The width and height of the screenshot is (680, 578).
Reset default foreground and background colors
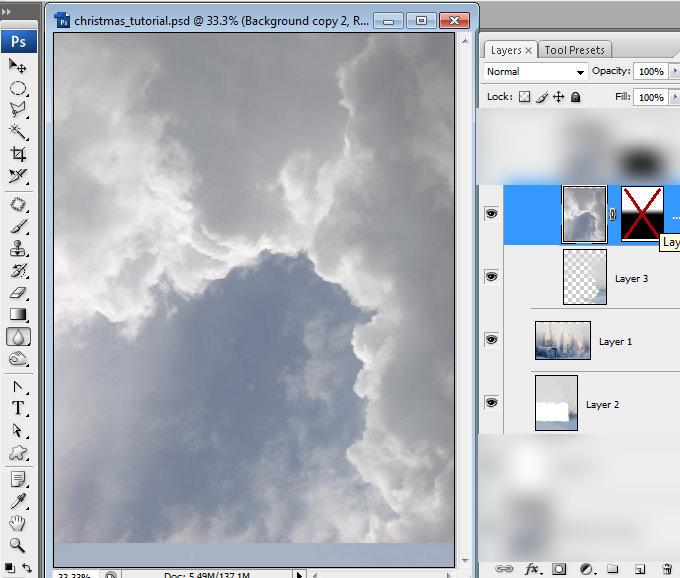(9, 568)
